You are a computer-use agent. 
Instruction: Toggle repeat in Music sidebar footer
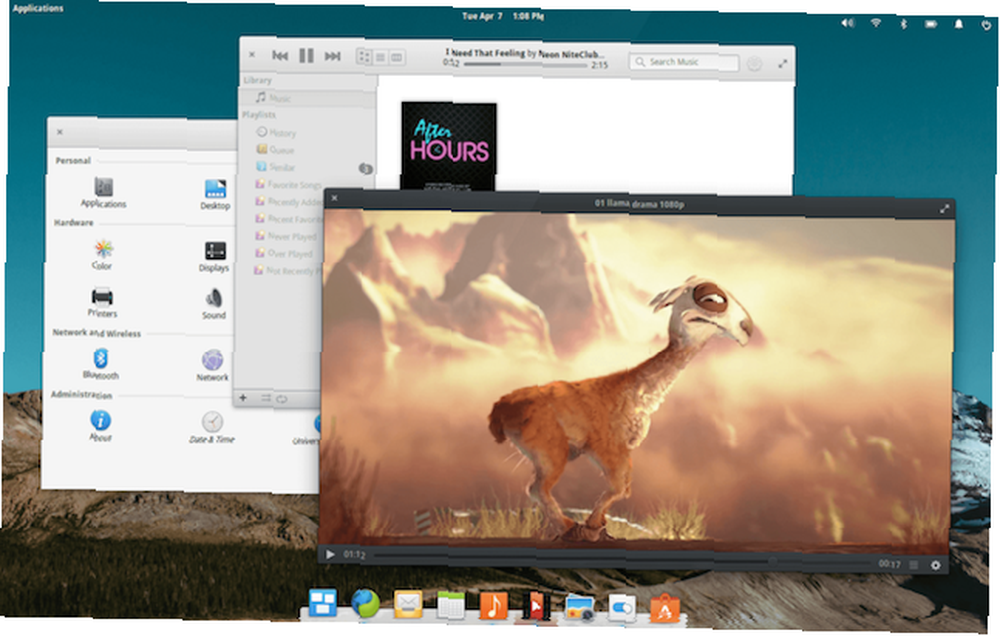(281, 399)
